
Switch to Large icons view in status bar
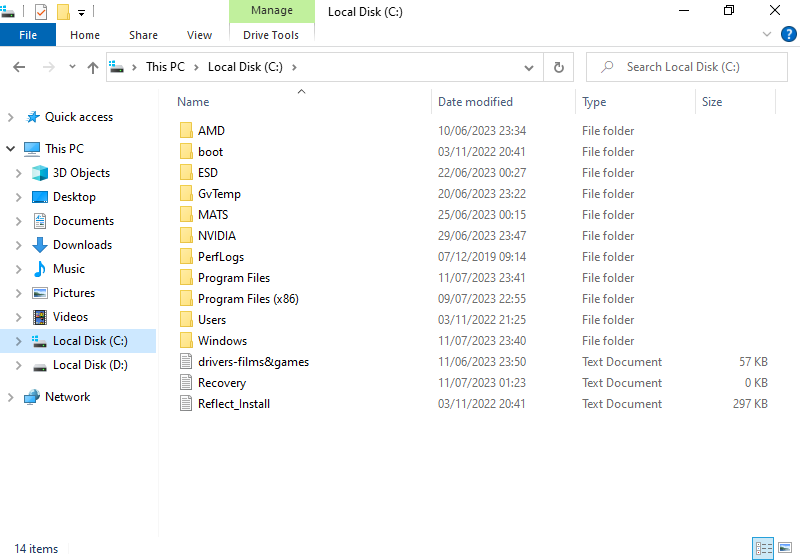click(785, 548)
